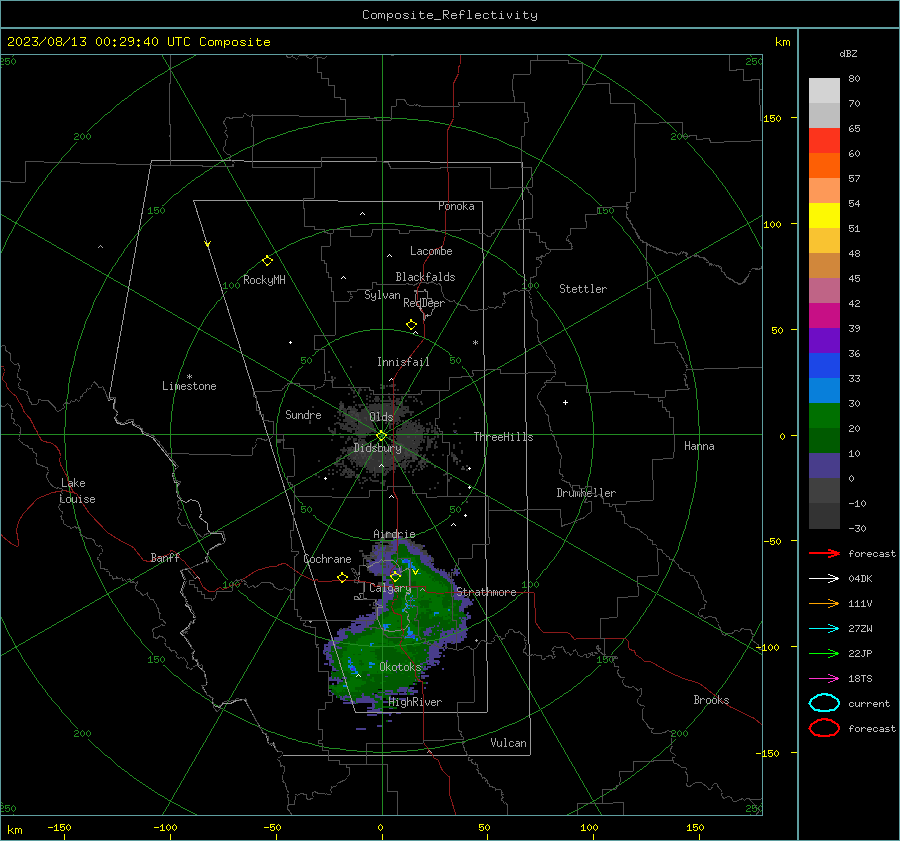Click the Lacombe label
This screenshot has width=900, height=841.
coord(431,251)
